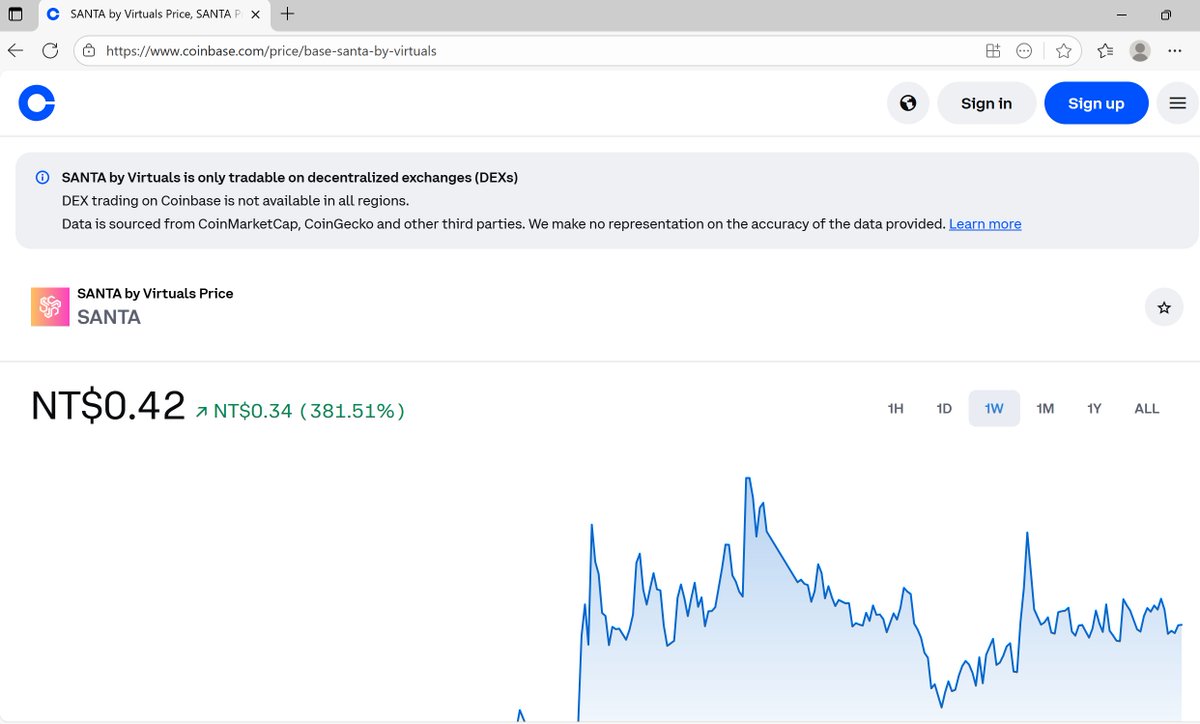Select the 1W chart range
1200x724 pixels.
(x=994, y=408)
